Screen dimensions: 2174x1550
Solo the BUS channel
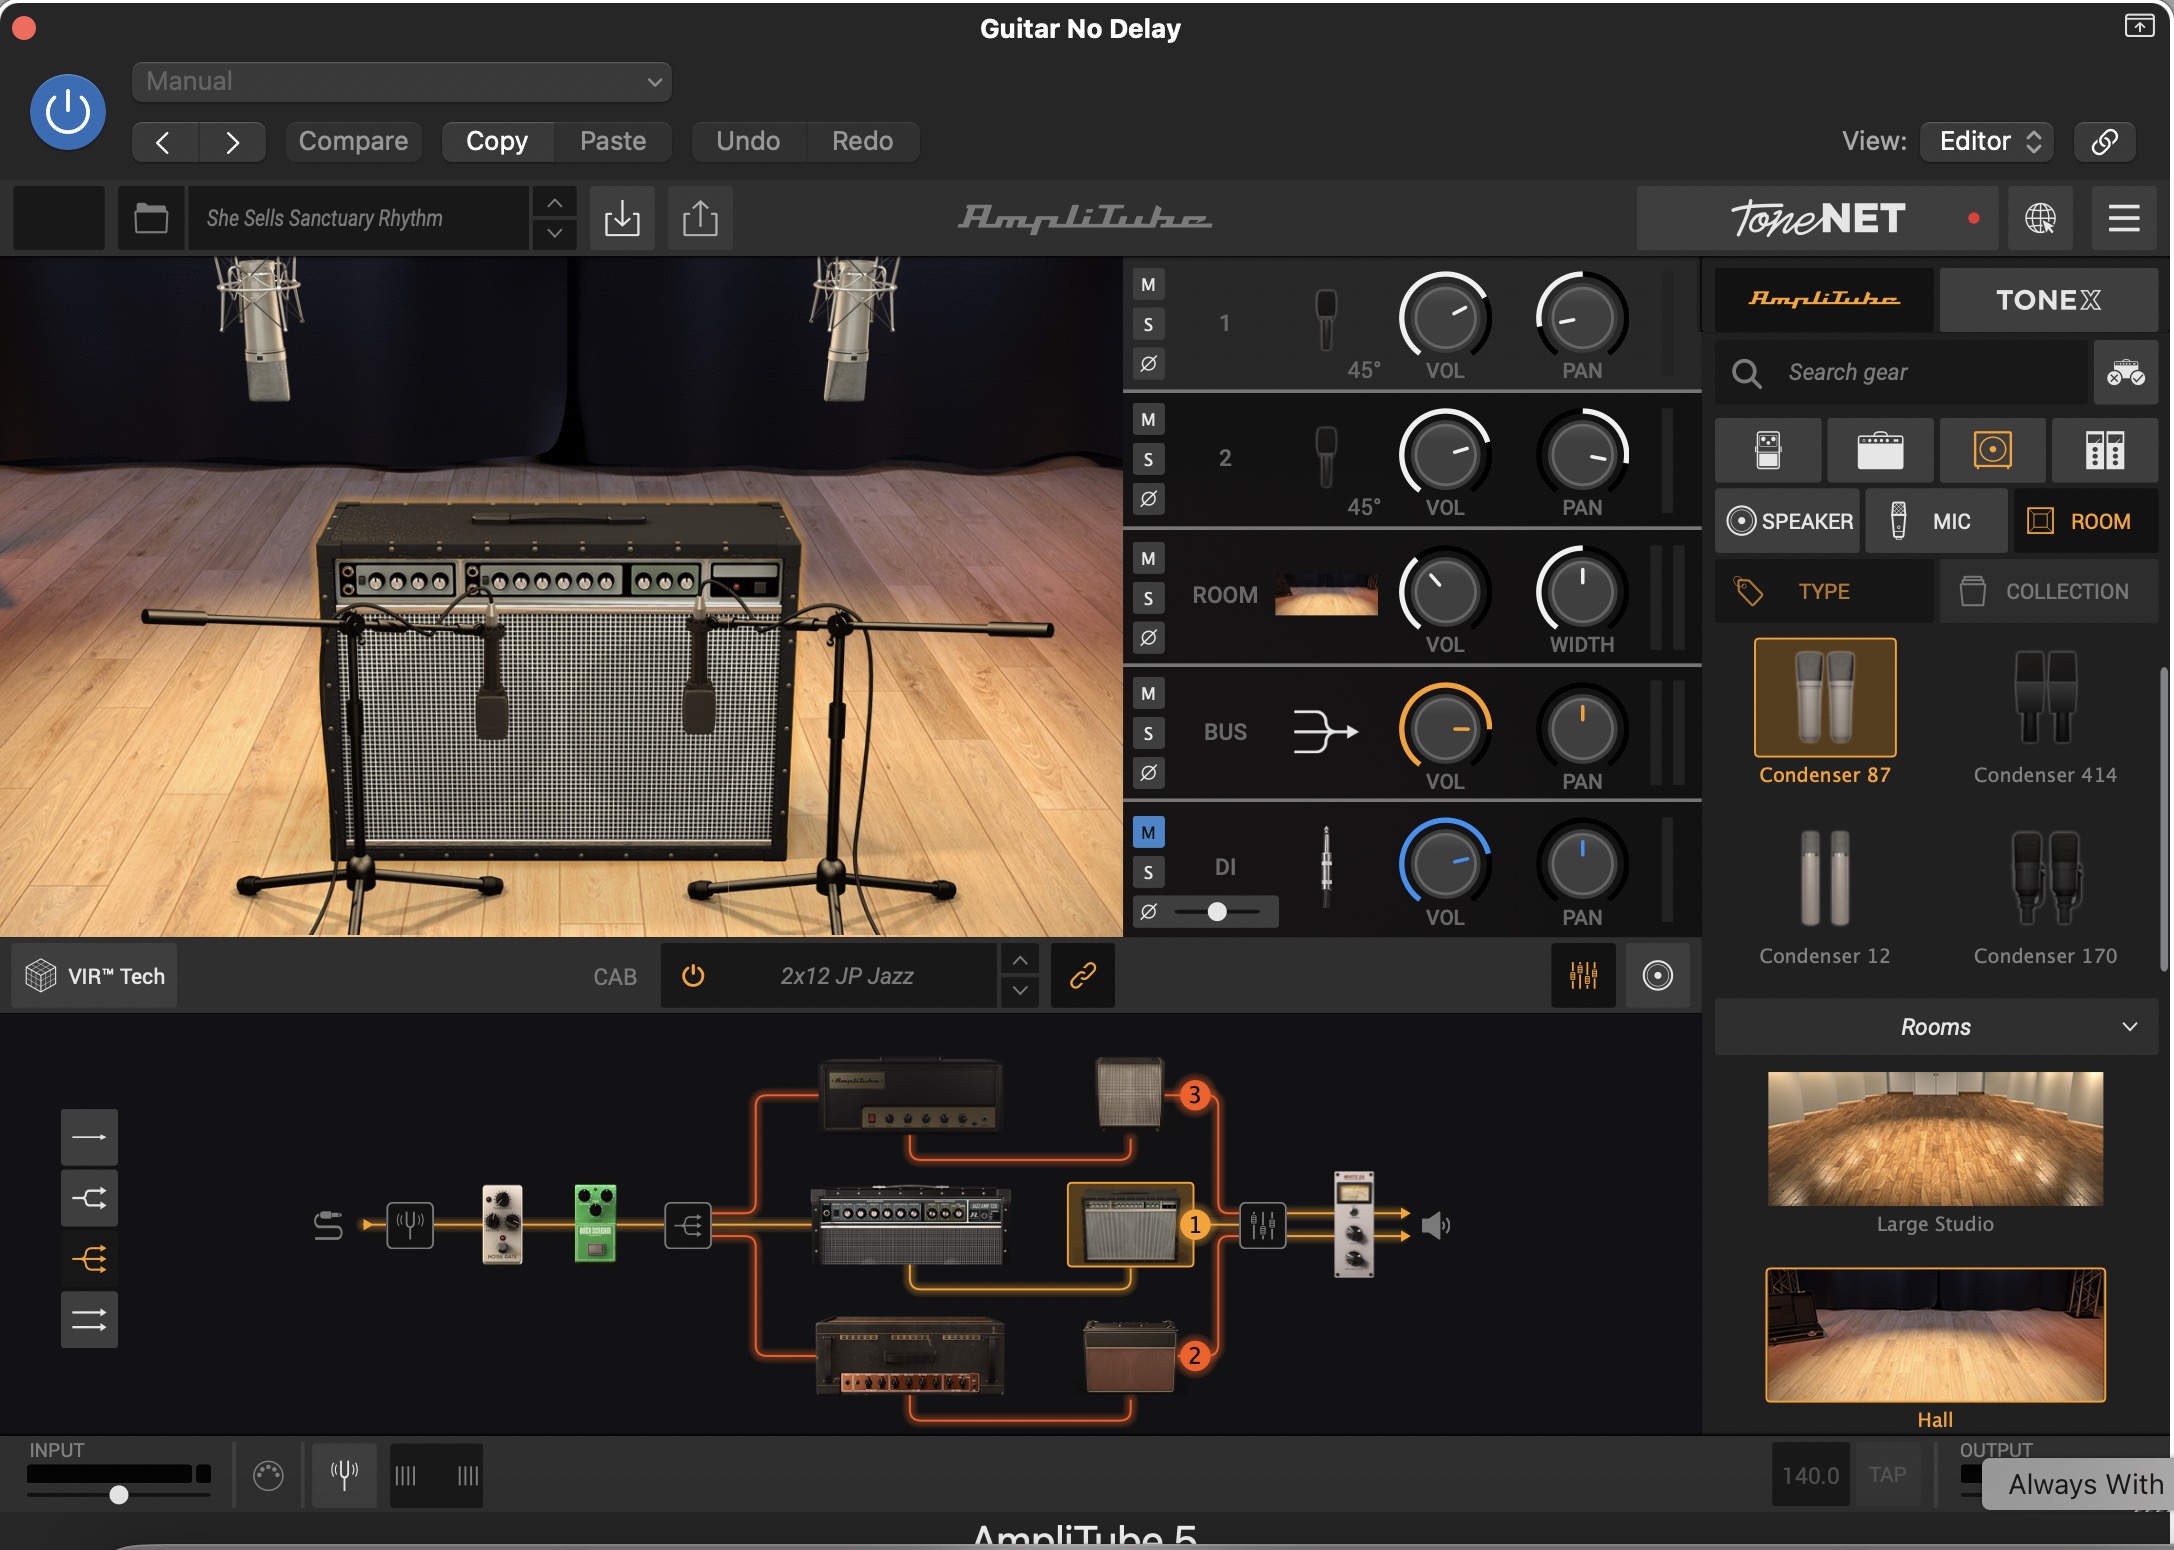click(x=1148, y=733)
